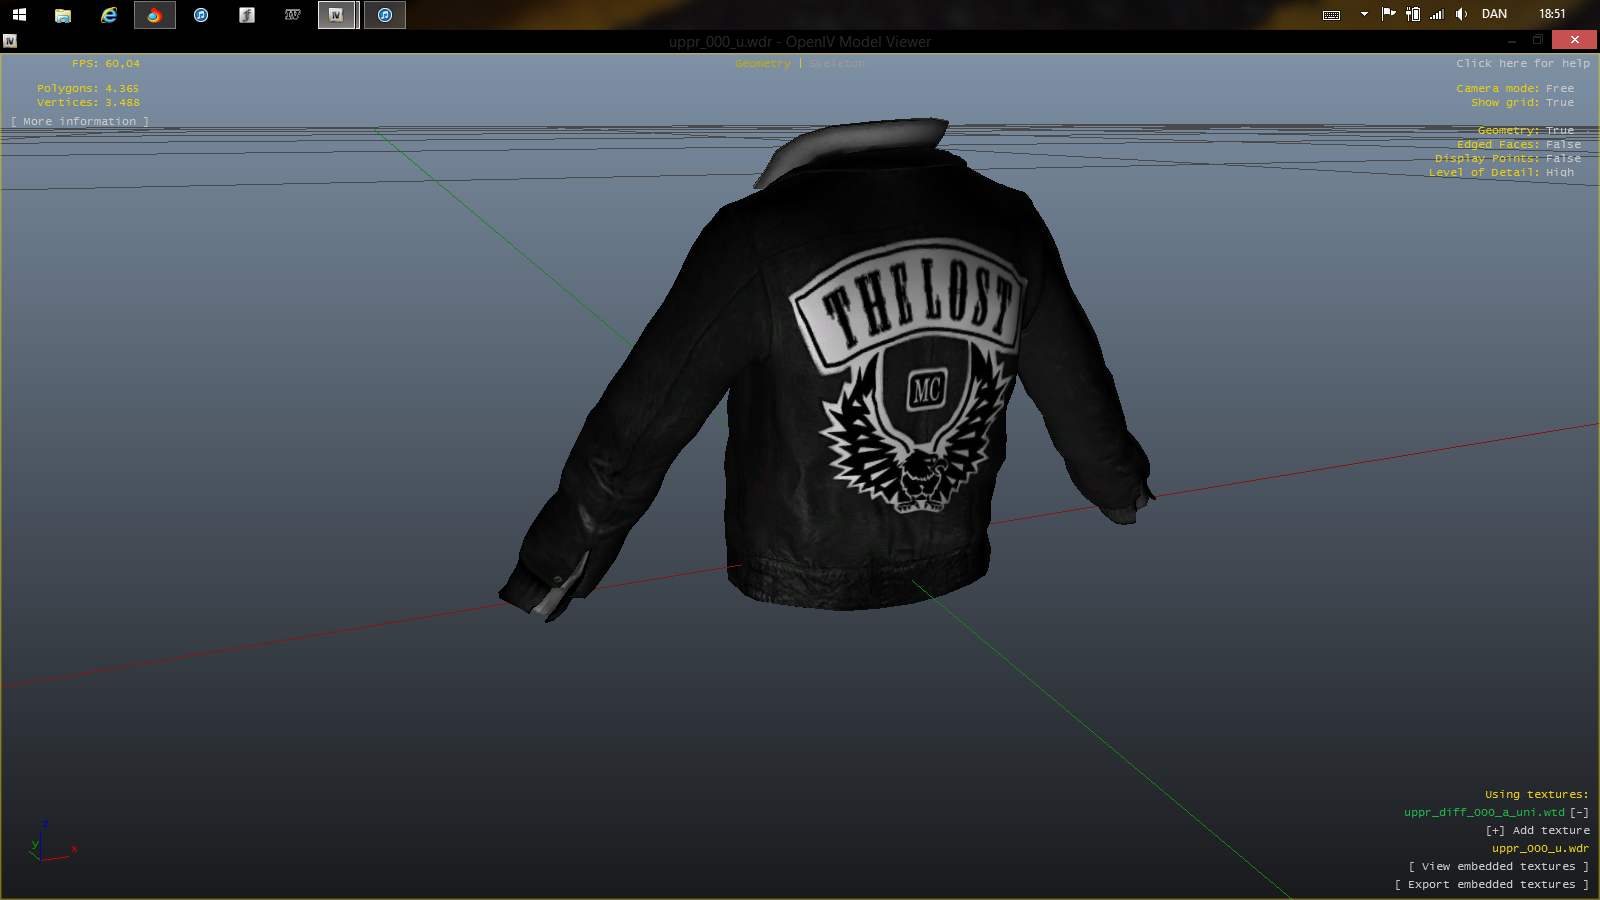Toggle the Geometry display option
This screenshot has height=900, width=1600.
(x=1526, y=131)
